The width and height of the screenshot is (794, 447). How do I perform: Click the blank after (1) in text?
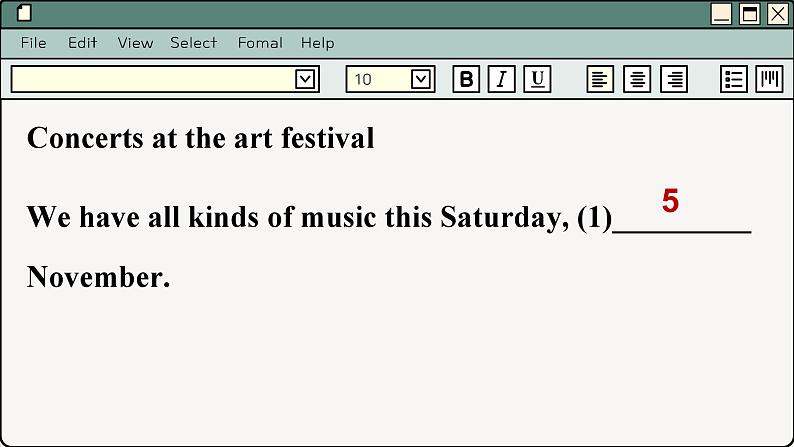(682, 223)
